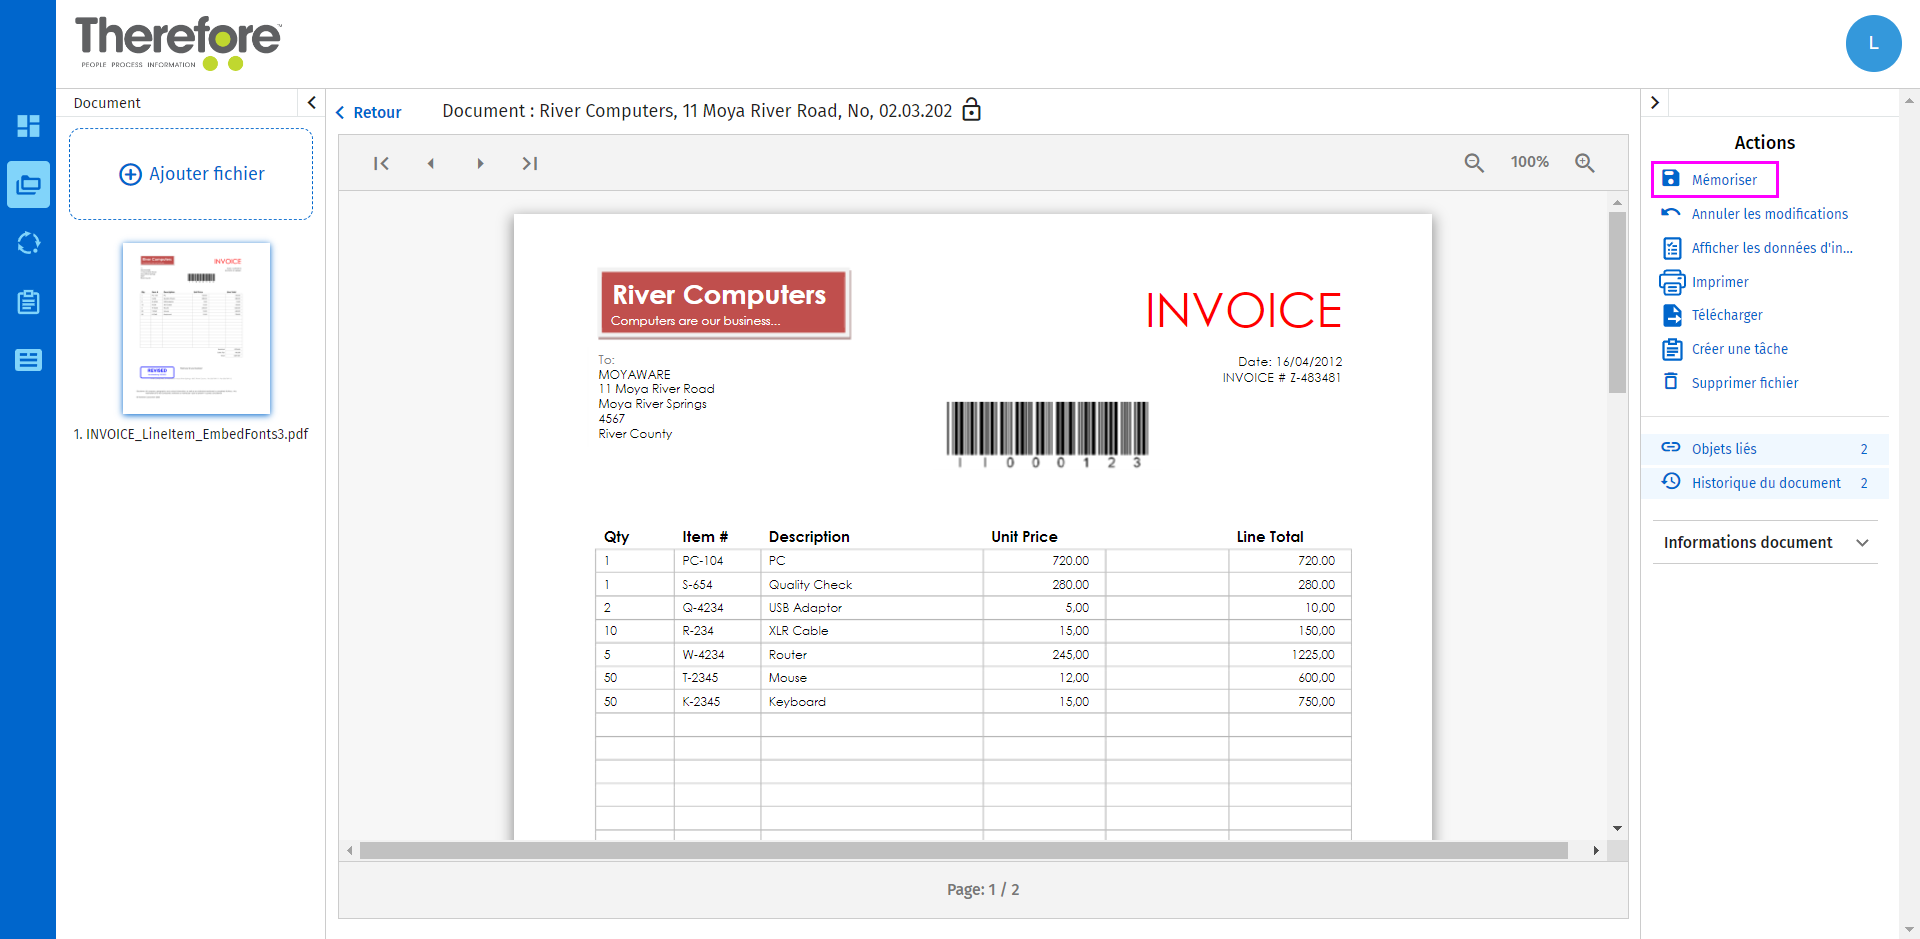Click scroll up arrow of document viewer
This screenshot has width=1920, height=939.
tap(1617, 203)
